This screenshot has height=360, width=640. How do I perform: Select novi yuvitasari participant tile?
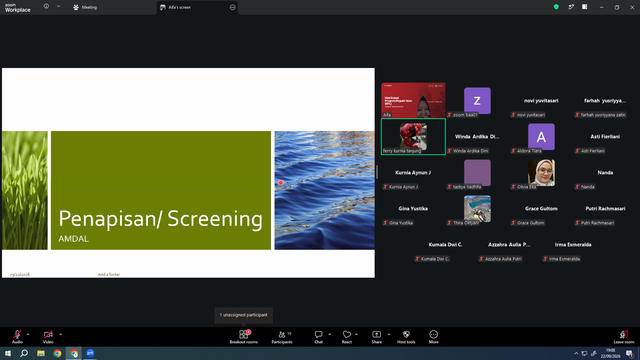click(x=541, y=101)
